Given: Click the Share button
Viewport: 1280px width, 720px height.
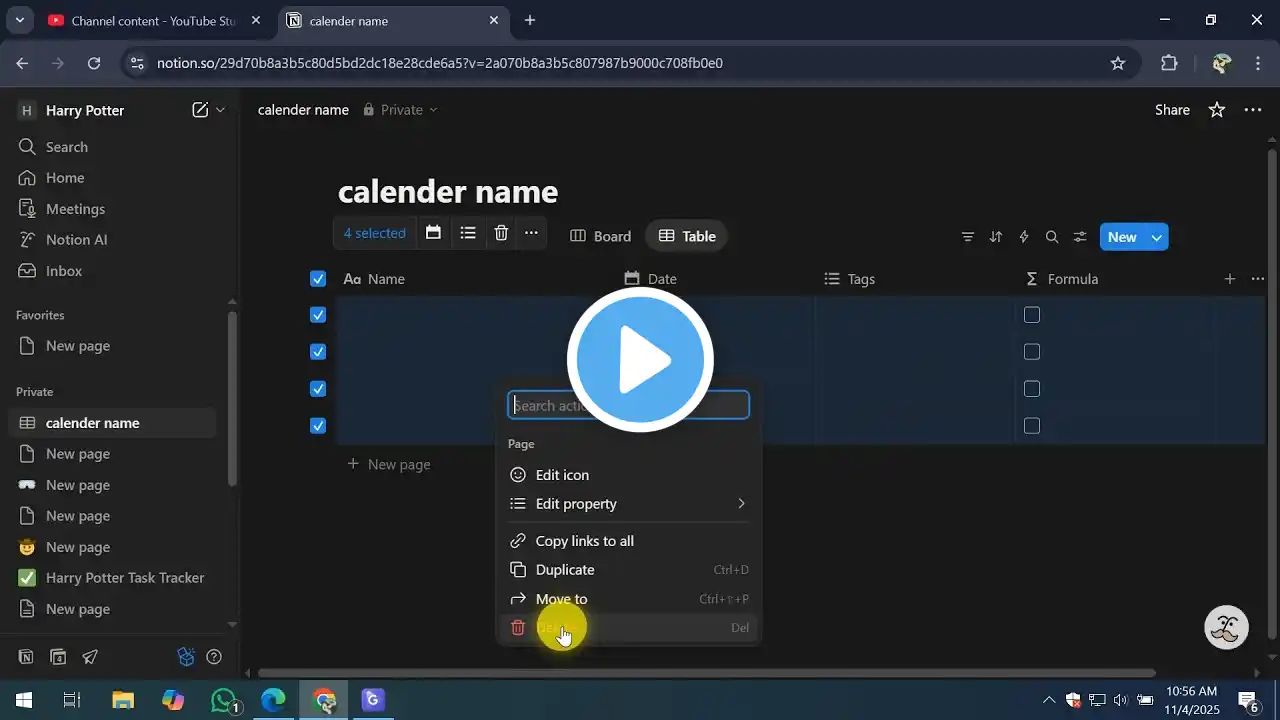Looking at the screenshot, I should 1172,110.
